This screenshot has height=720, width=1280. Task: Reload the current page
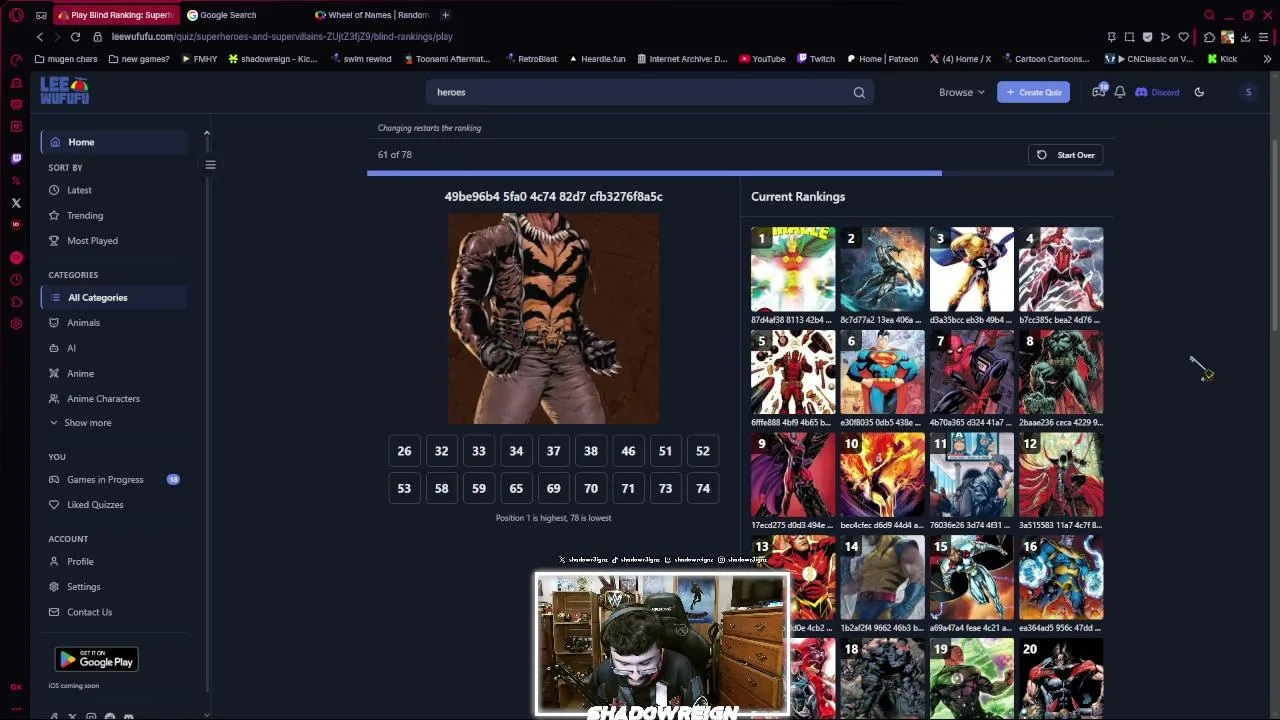[x=75, y=37]
